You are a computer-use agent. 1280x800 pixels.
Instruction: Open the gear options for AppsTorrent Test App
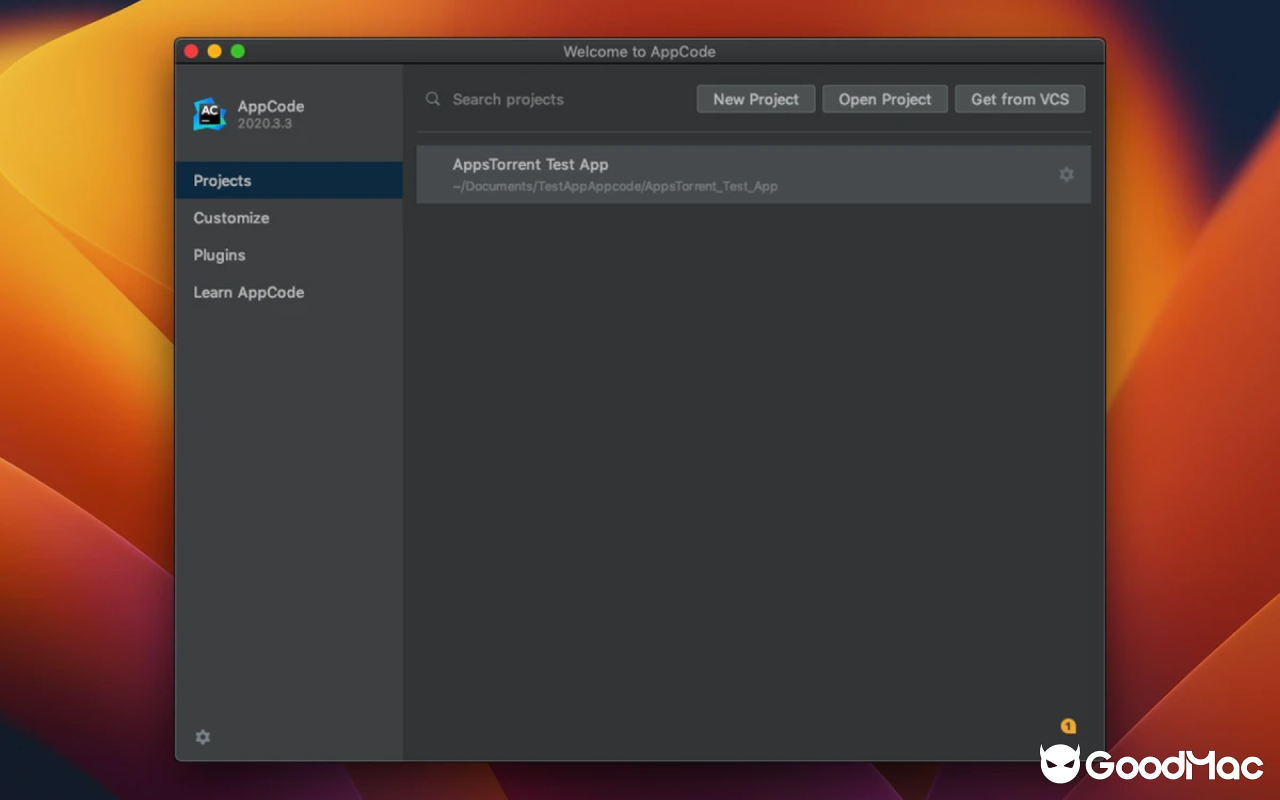pos(1066,174)
